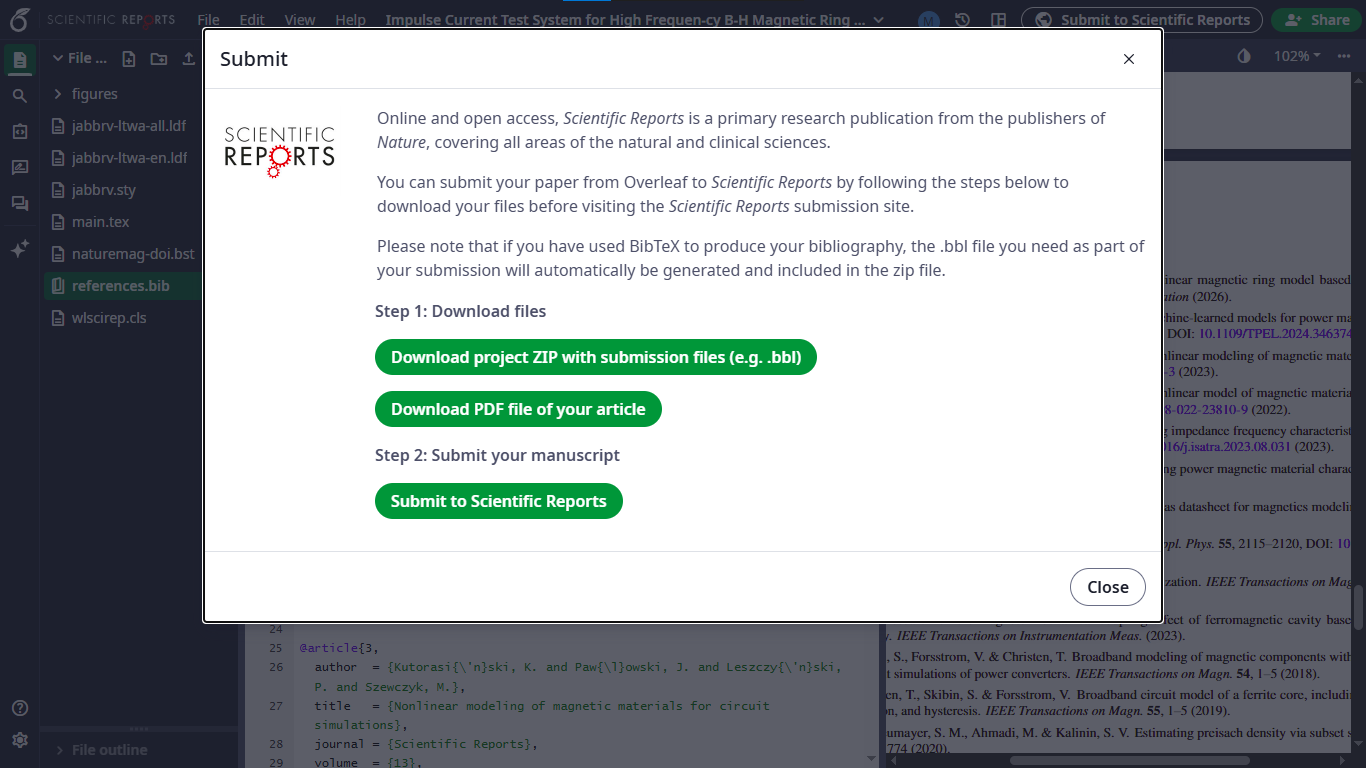1366x768 pixels.
Task: Open the chat icon in left rail
Action: coord(19,204)
